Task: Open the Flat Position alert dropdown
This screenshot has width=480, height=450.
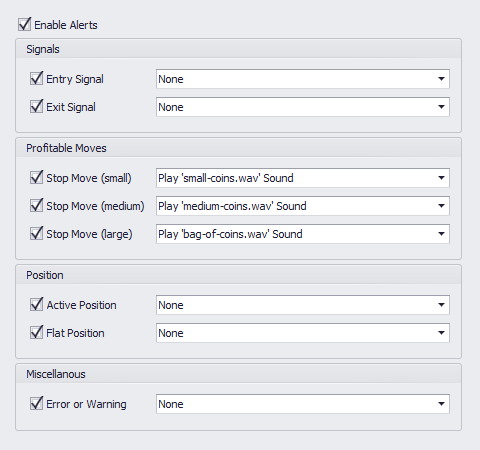Action: tap(303, 333)
